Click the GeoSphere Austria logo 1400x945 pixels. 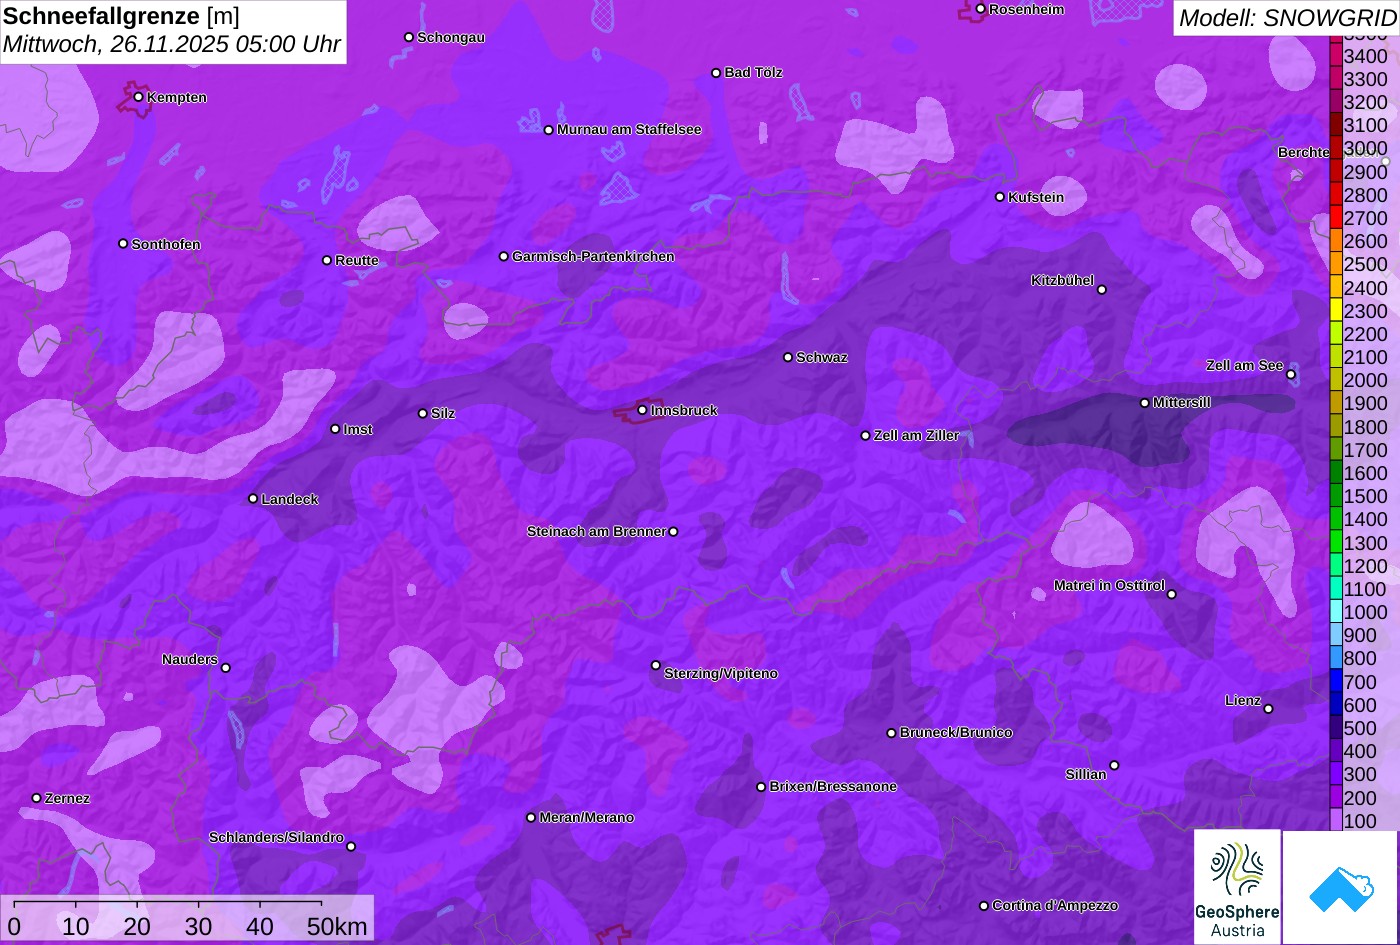[1237, 887]
